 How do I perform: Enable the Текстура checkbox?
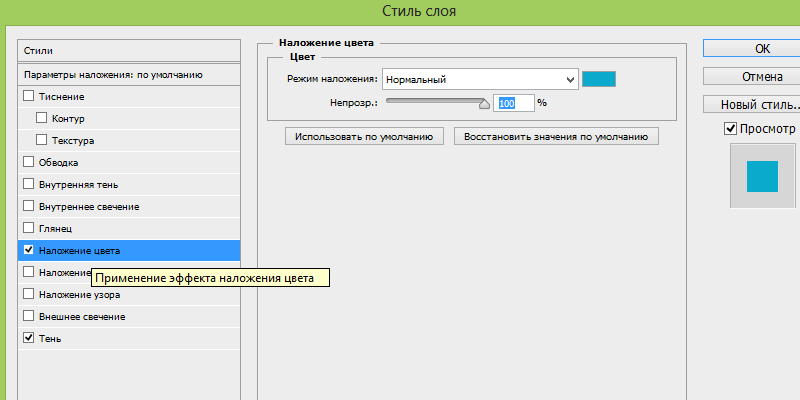click(42, 140)
